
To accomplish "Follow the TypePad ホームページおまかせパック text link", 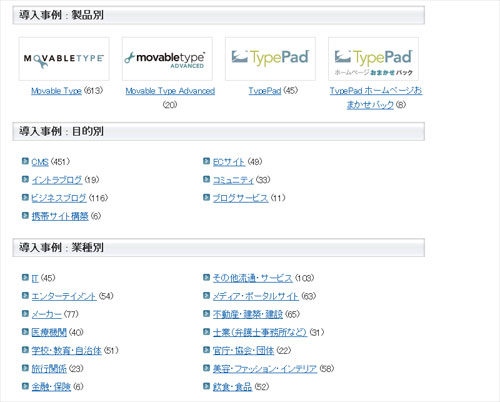I will [x=376, y=98].
